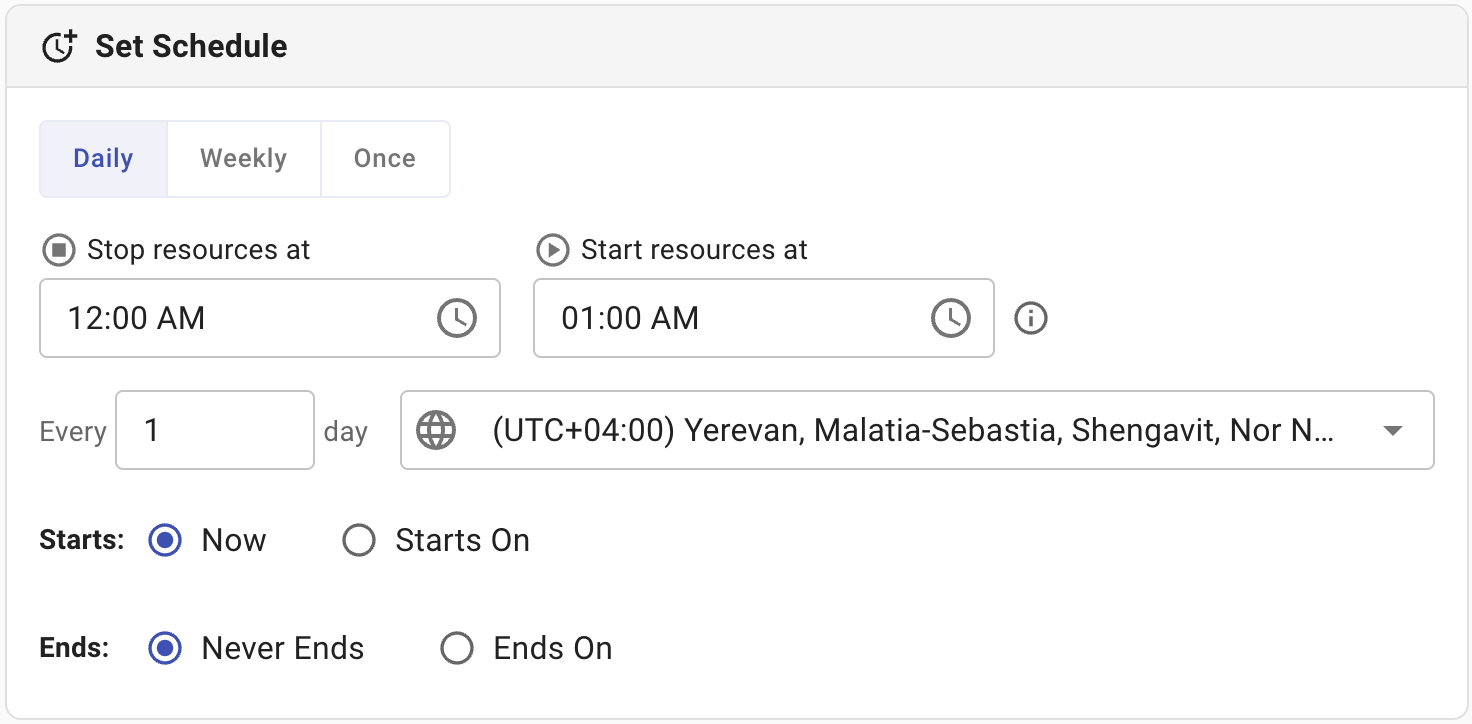Image resolution: width=1472 pixels, height=724 pixels.
Task: Focus the Every day interval number field
Action: pos(214,430)
